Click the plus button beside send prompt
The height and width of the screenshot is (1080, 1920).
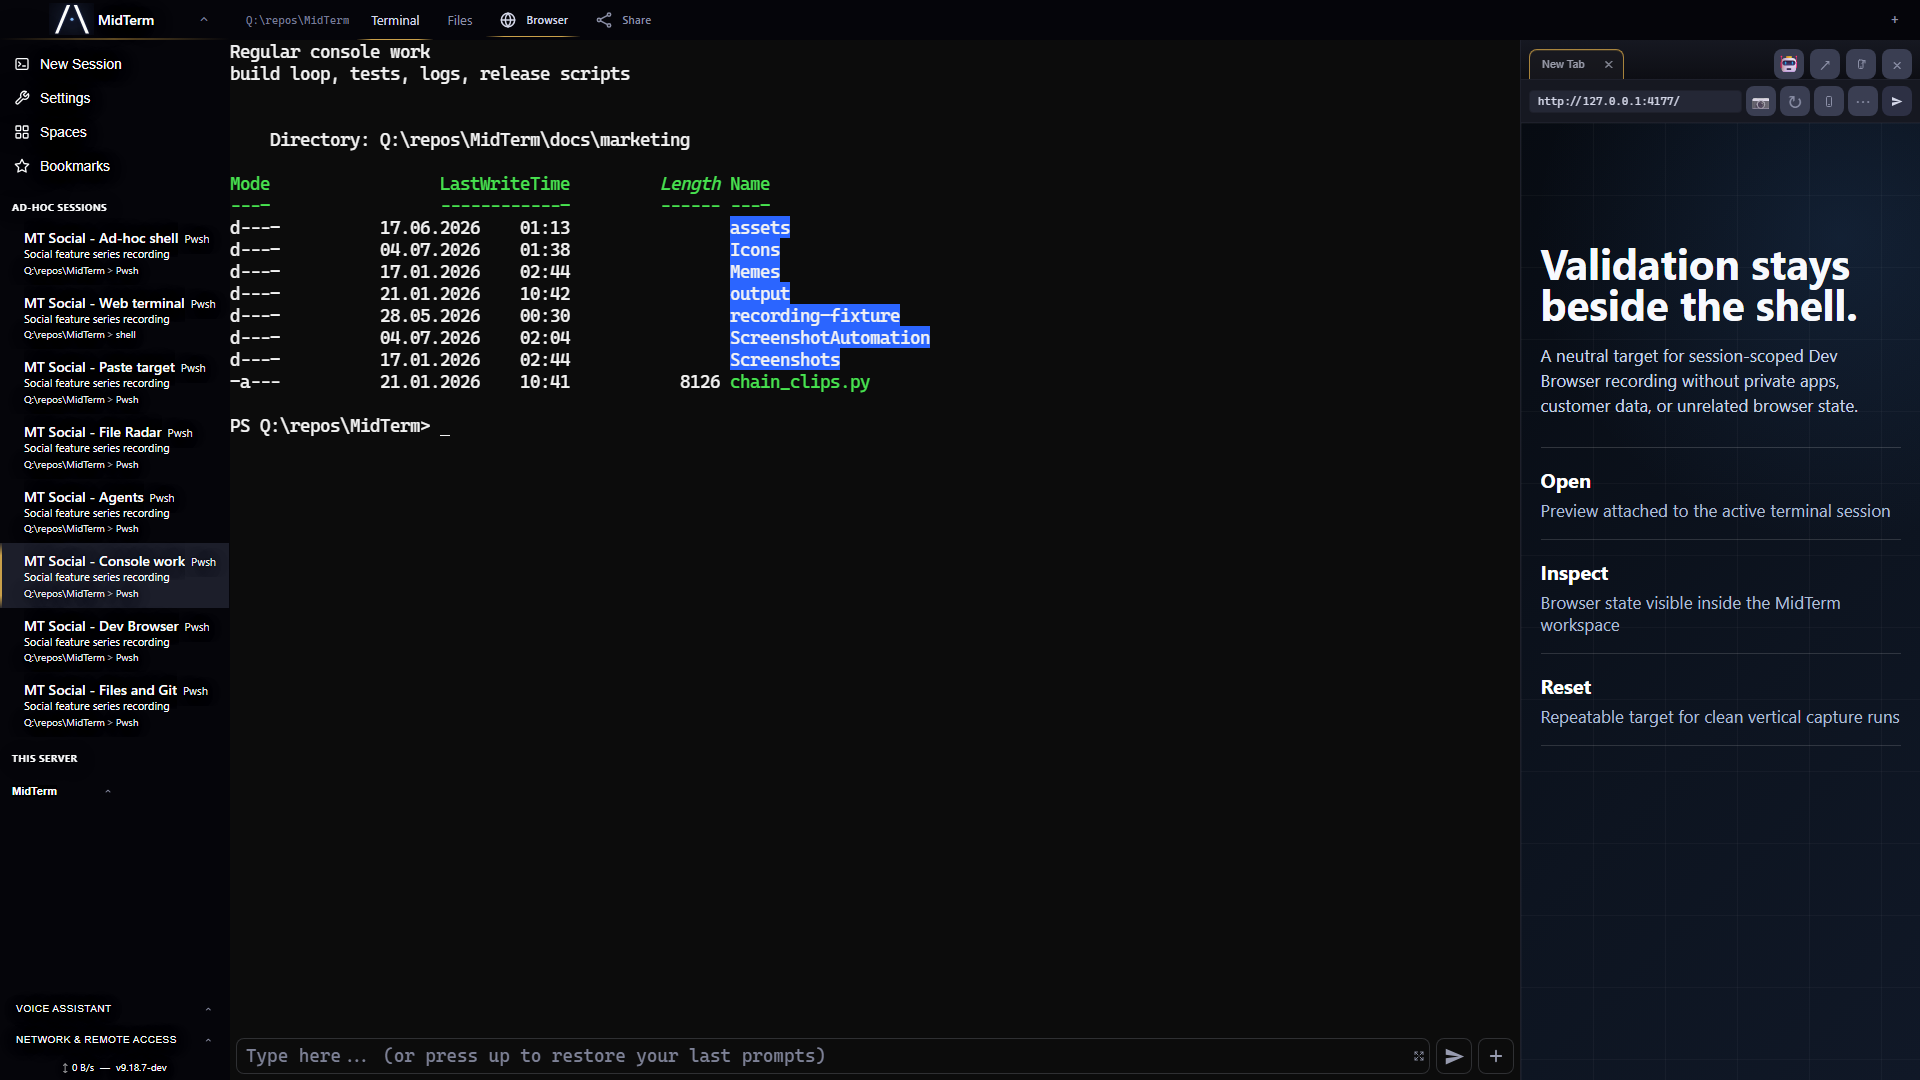[x=1496, y=1056]
